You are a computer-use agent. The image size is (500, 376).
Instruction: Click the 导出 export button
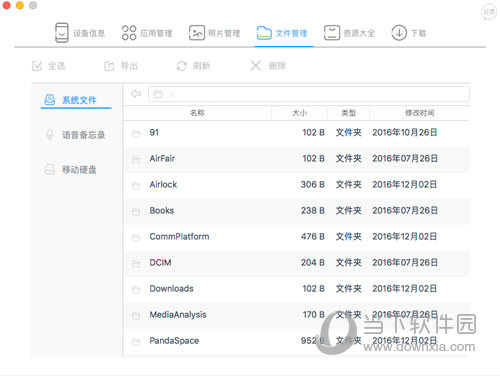tap(121, 66)
